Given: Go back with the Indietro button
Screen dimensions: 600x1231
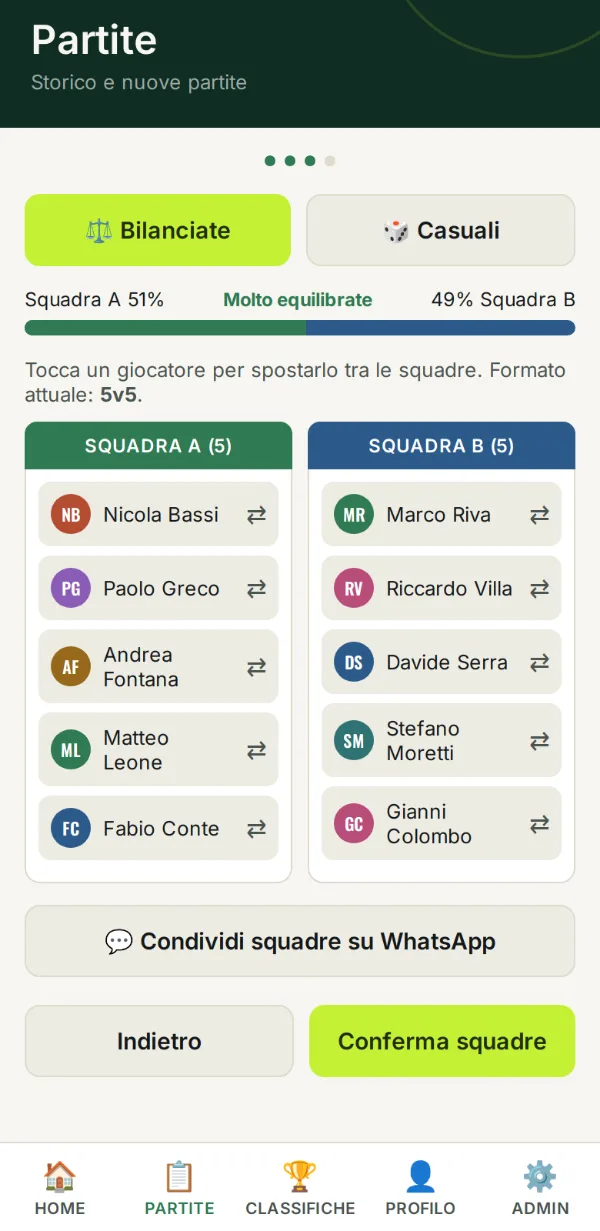Looking at the screenshot, I should pyautogui.click(x=159, y=1041).
